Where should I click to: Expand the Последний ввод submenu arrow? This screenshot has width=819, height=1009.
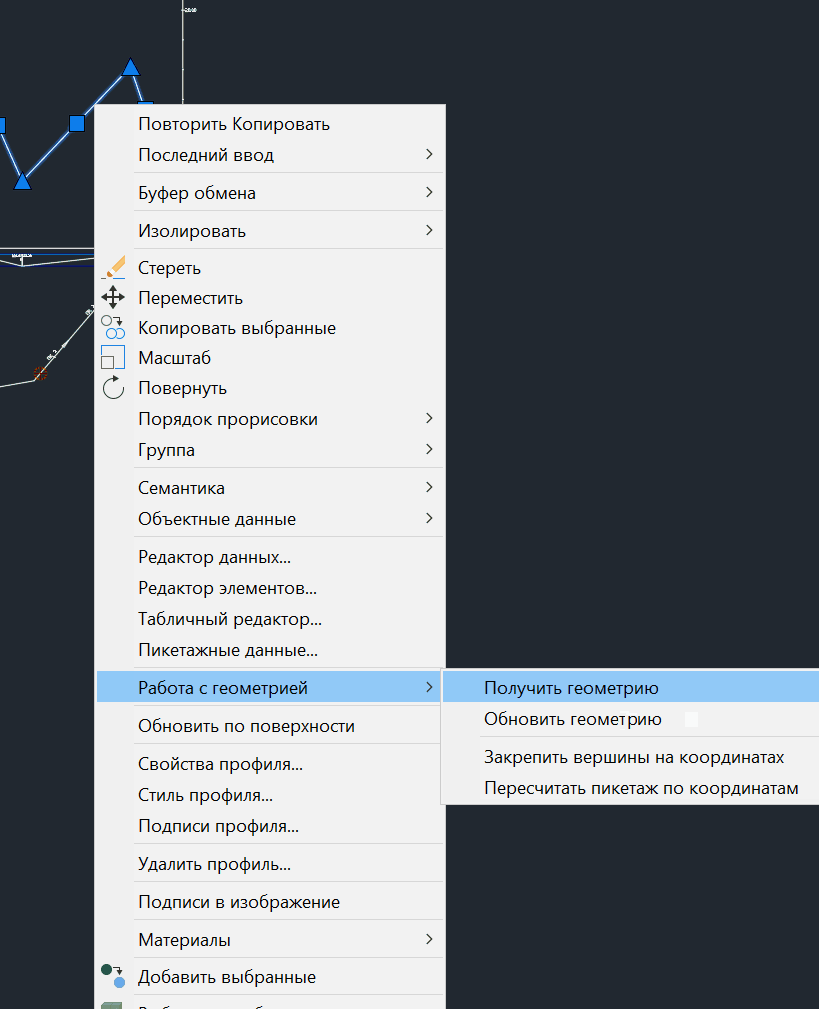click(x=429, y=155)
